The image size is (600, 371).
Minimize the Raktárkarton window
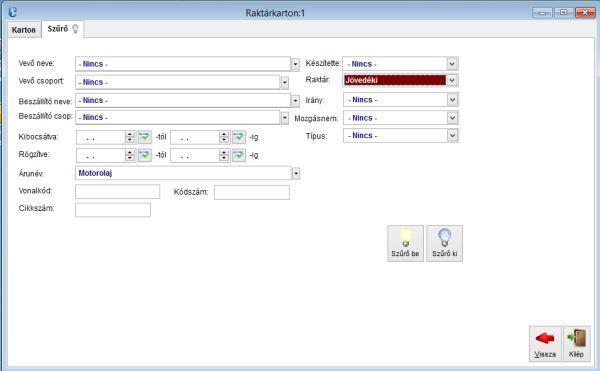(x=543, y=13)
